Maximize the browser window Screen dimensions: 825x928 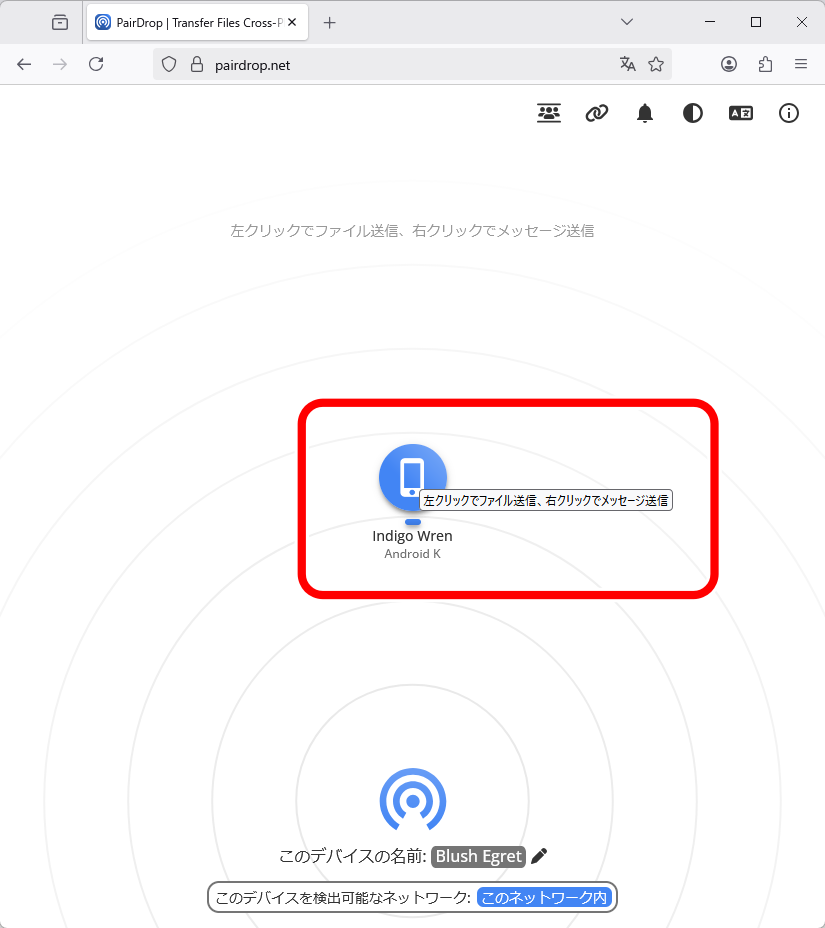pos(756,22)
